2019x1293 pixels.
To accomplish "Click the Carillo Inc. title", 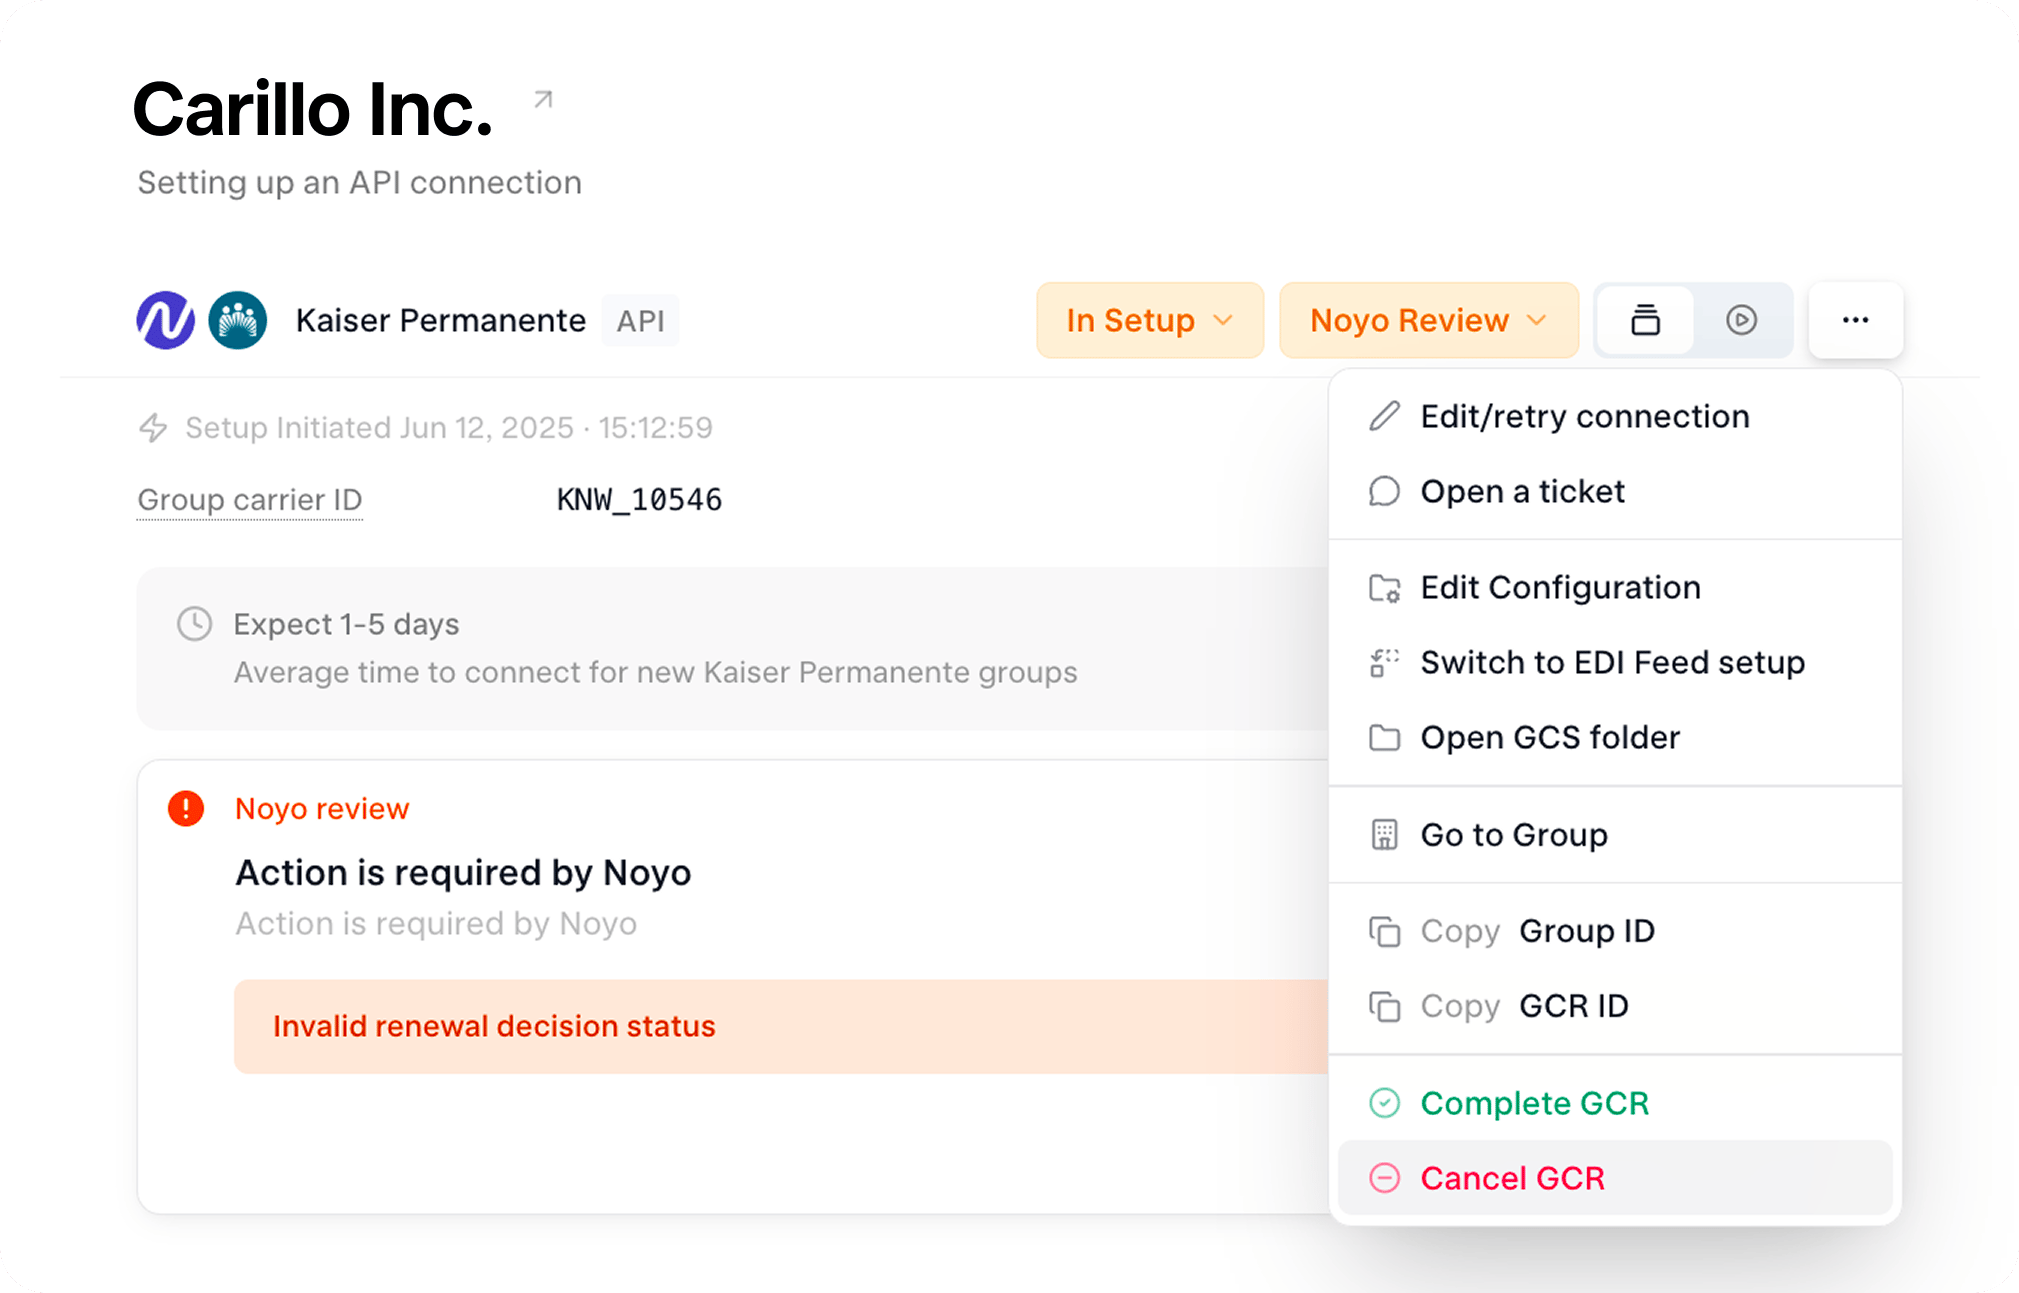I will point(313,109).
